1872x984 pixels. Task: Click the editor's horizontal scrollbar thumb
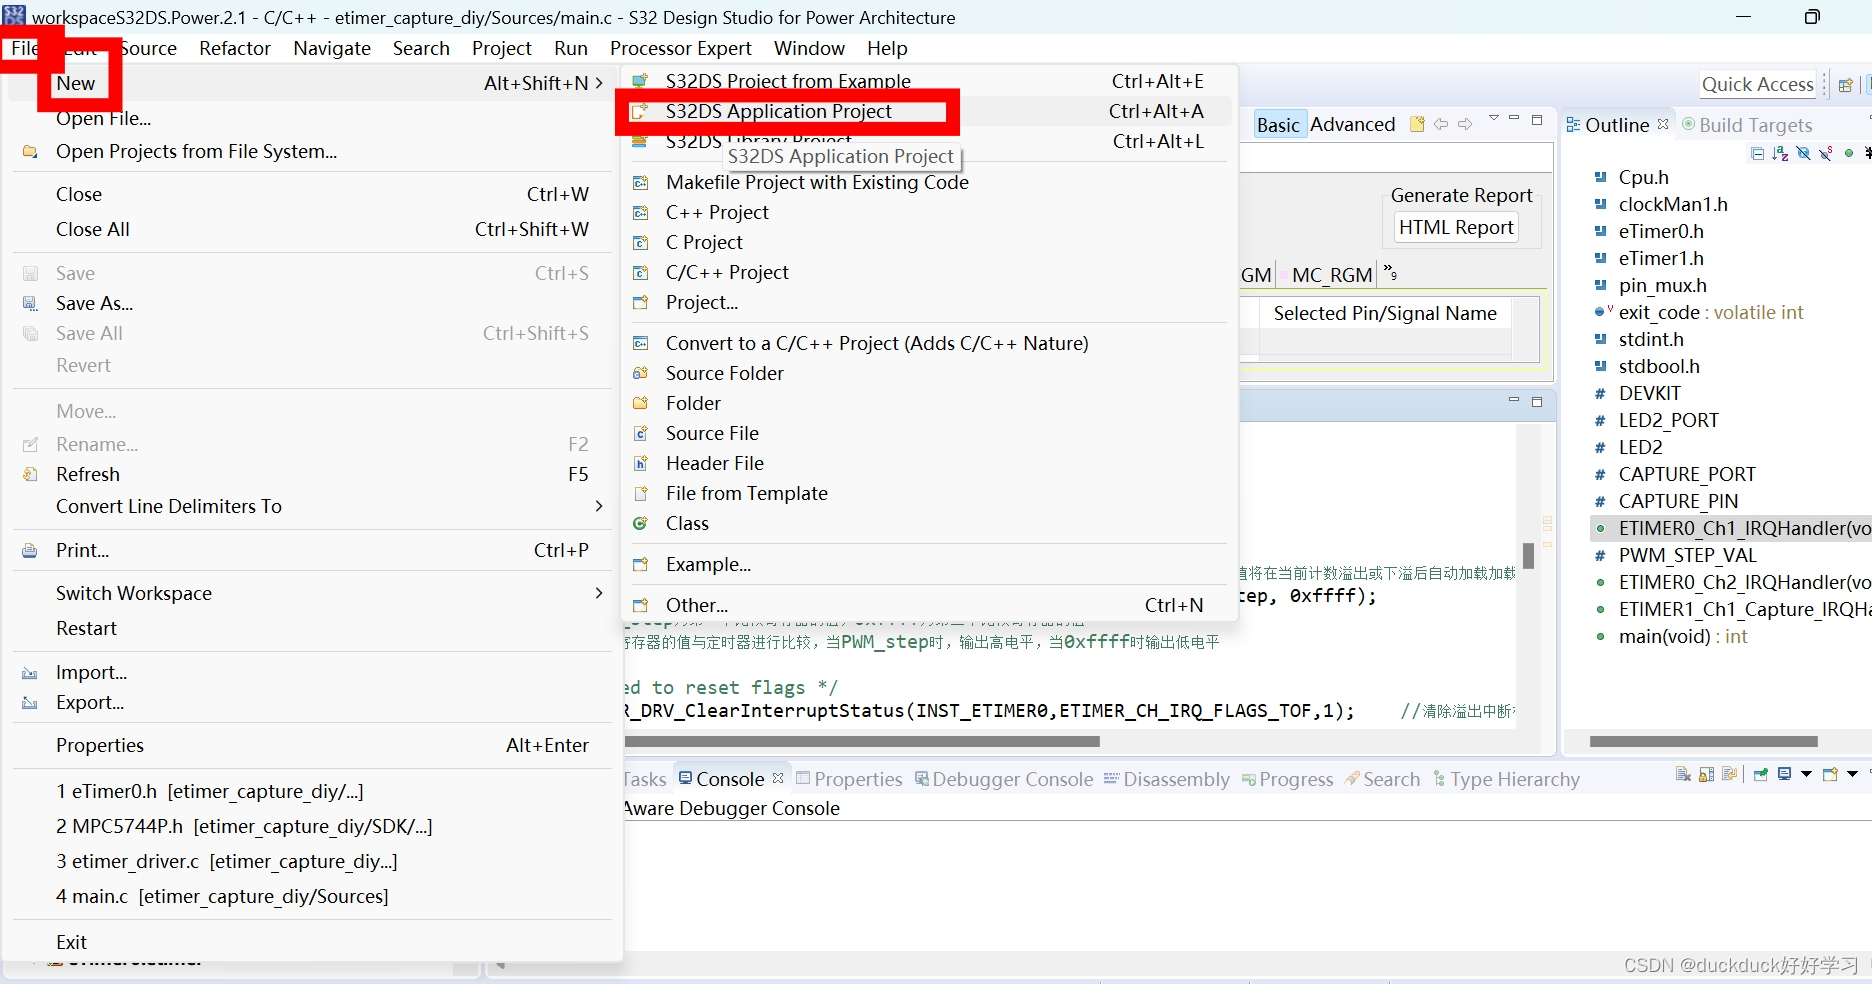[x=862, y=742]
